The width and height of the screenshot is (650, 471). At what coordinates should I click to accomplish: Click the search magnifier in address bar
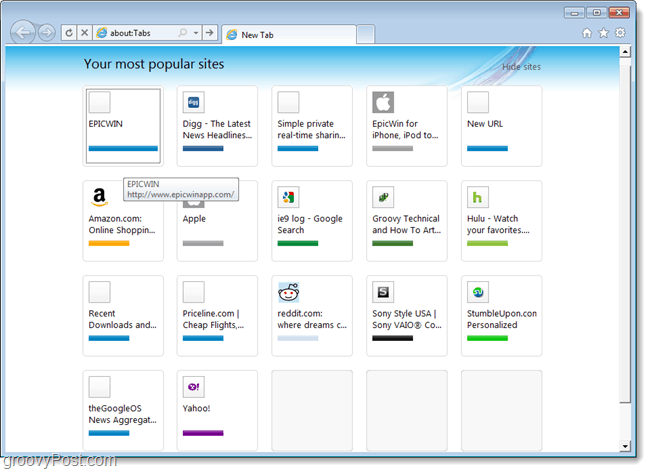182,32
